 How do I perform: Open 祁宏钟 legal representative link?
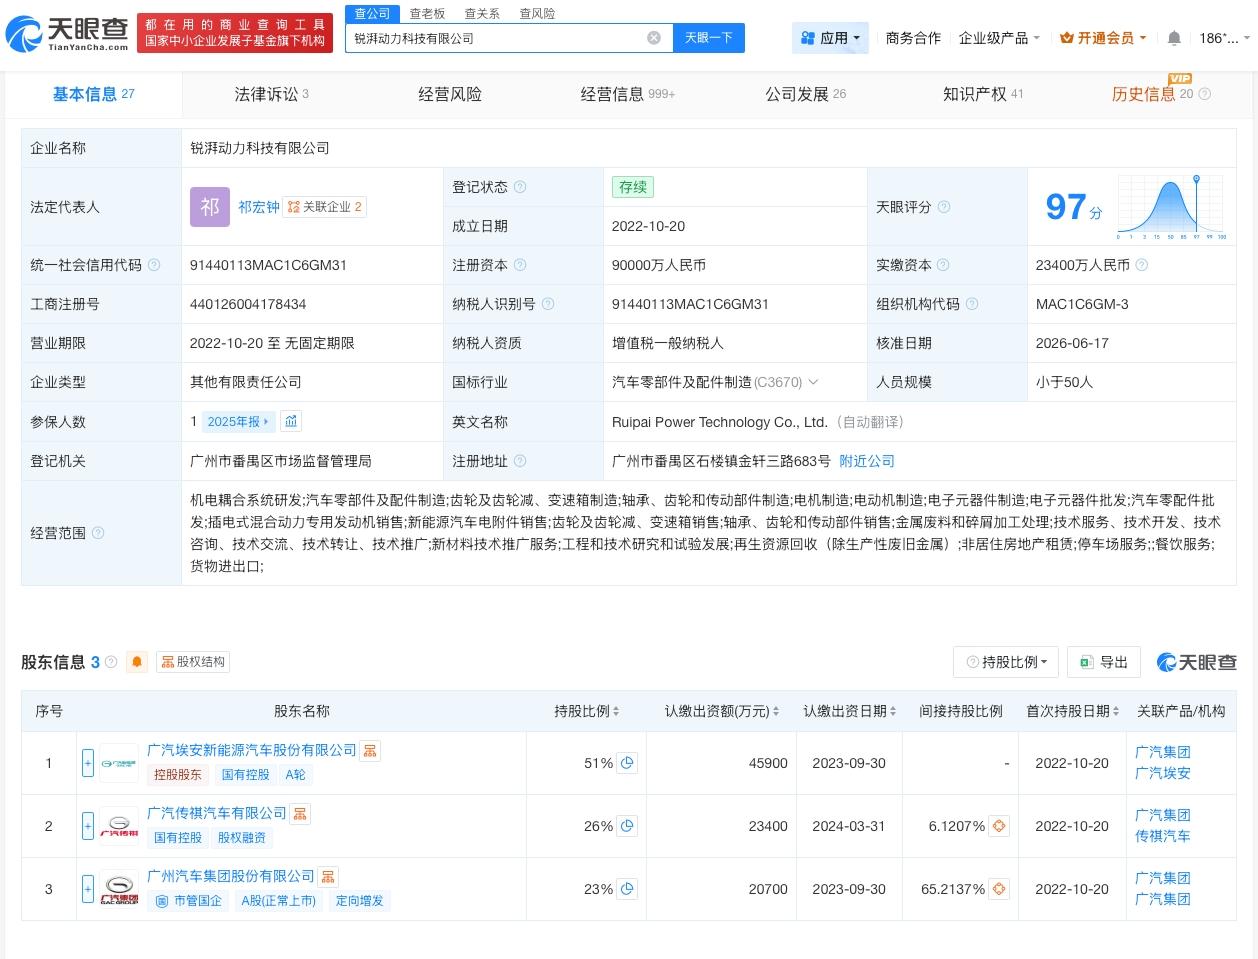[259, 207]
